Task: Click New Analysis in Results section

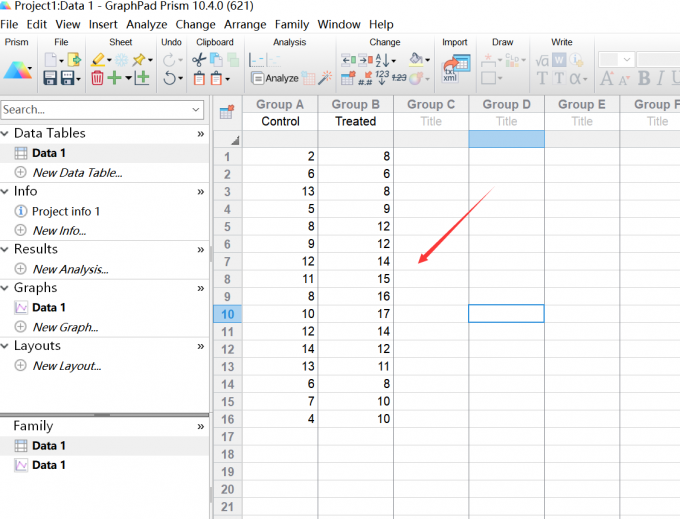Action: point(70,269)
